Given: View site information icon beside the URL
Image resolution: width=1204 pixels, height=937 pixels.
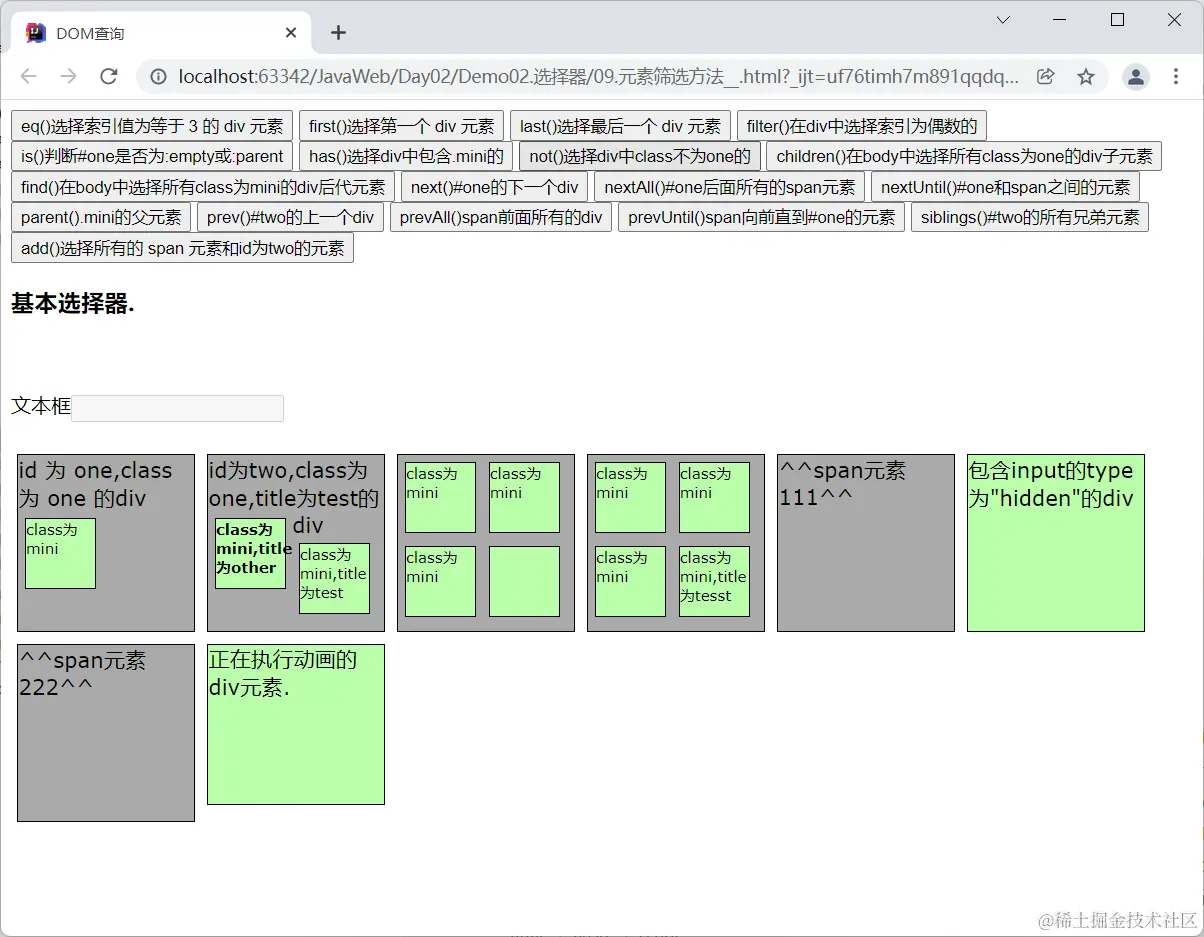Looking at the screenshot, I should [157, 77].
